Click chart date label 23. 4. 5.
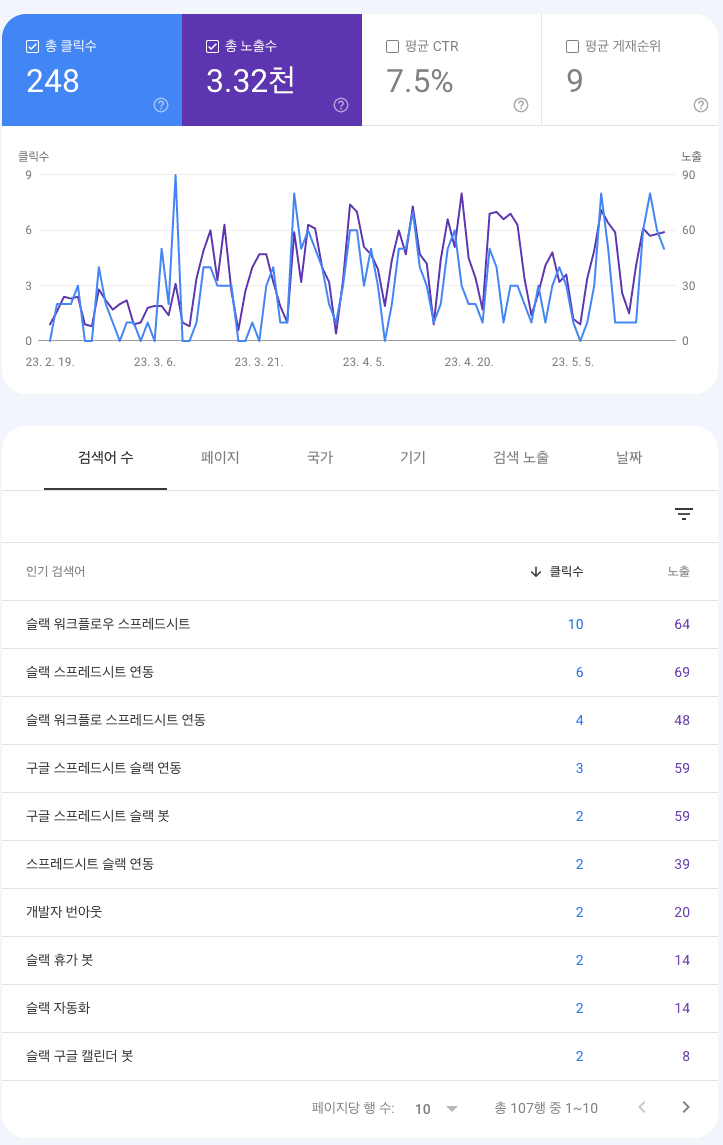 pyautogui.click(x=364, y=362)
